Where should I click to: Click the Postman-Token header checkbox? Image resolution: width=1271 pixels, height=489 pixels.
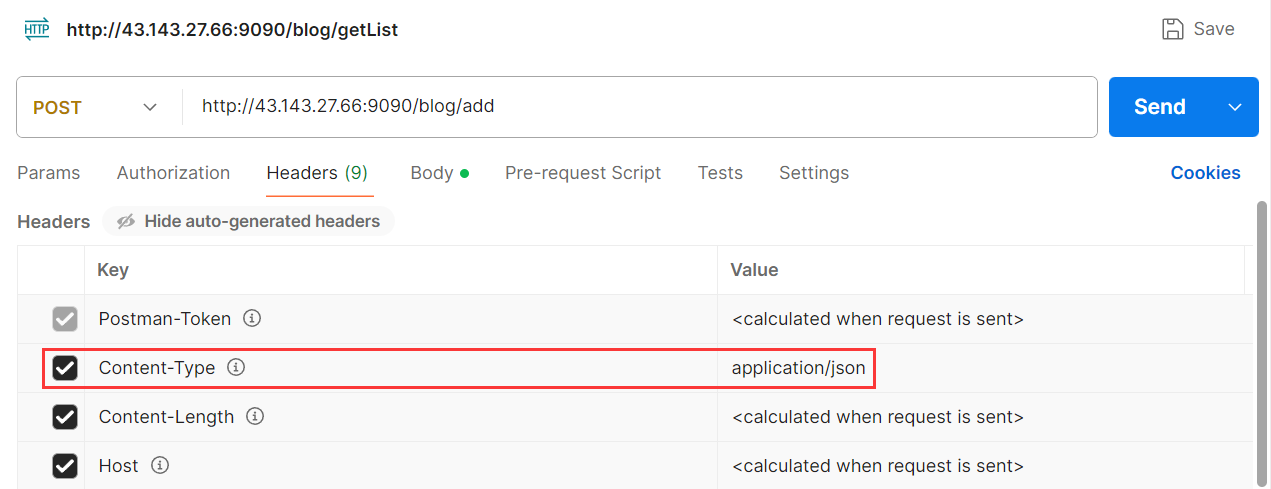(65, 320)
